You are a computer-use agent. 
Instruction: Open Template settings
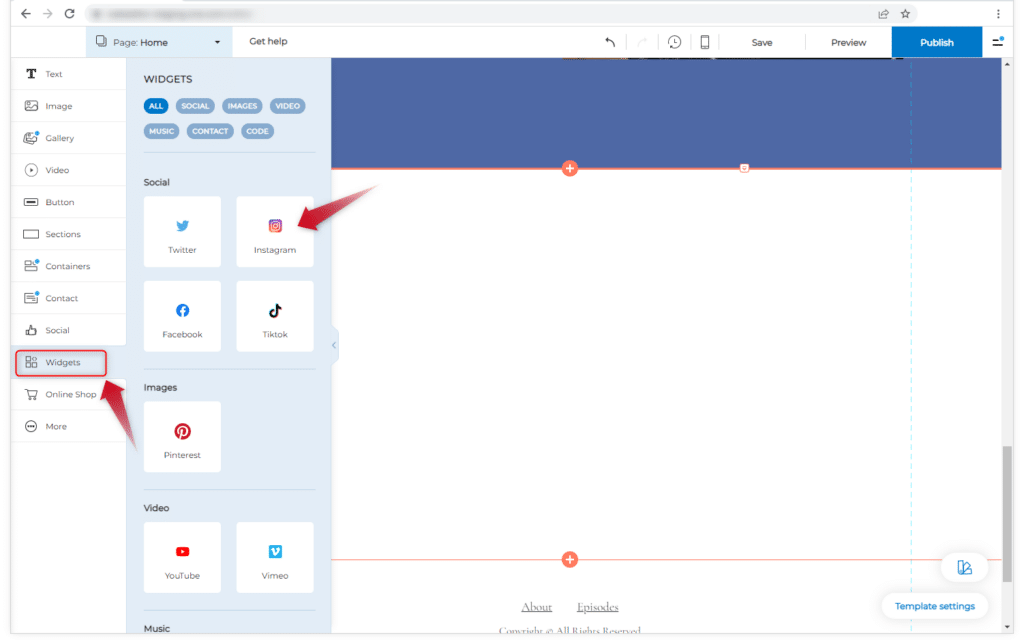click(x=935, y=606)
